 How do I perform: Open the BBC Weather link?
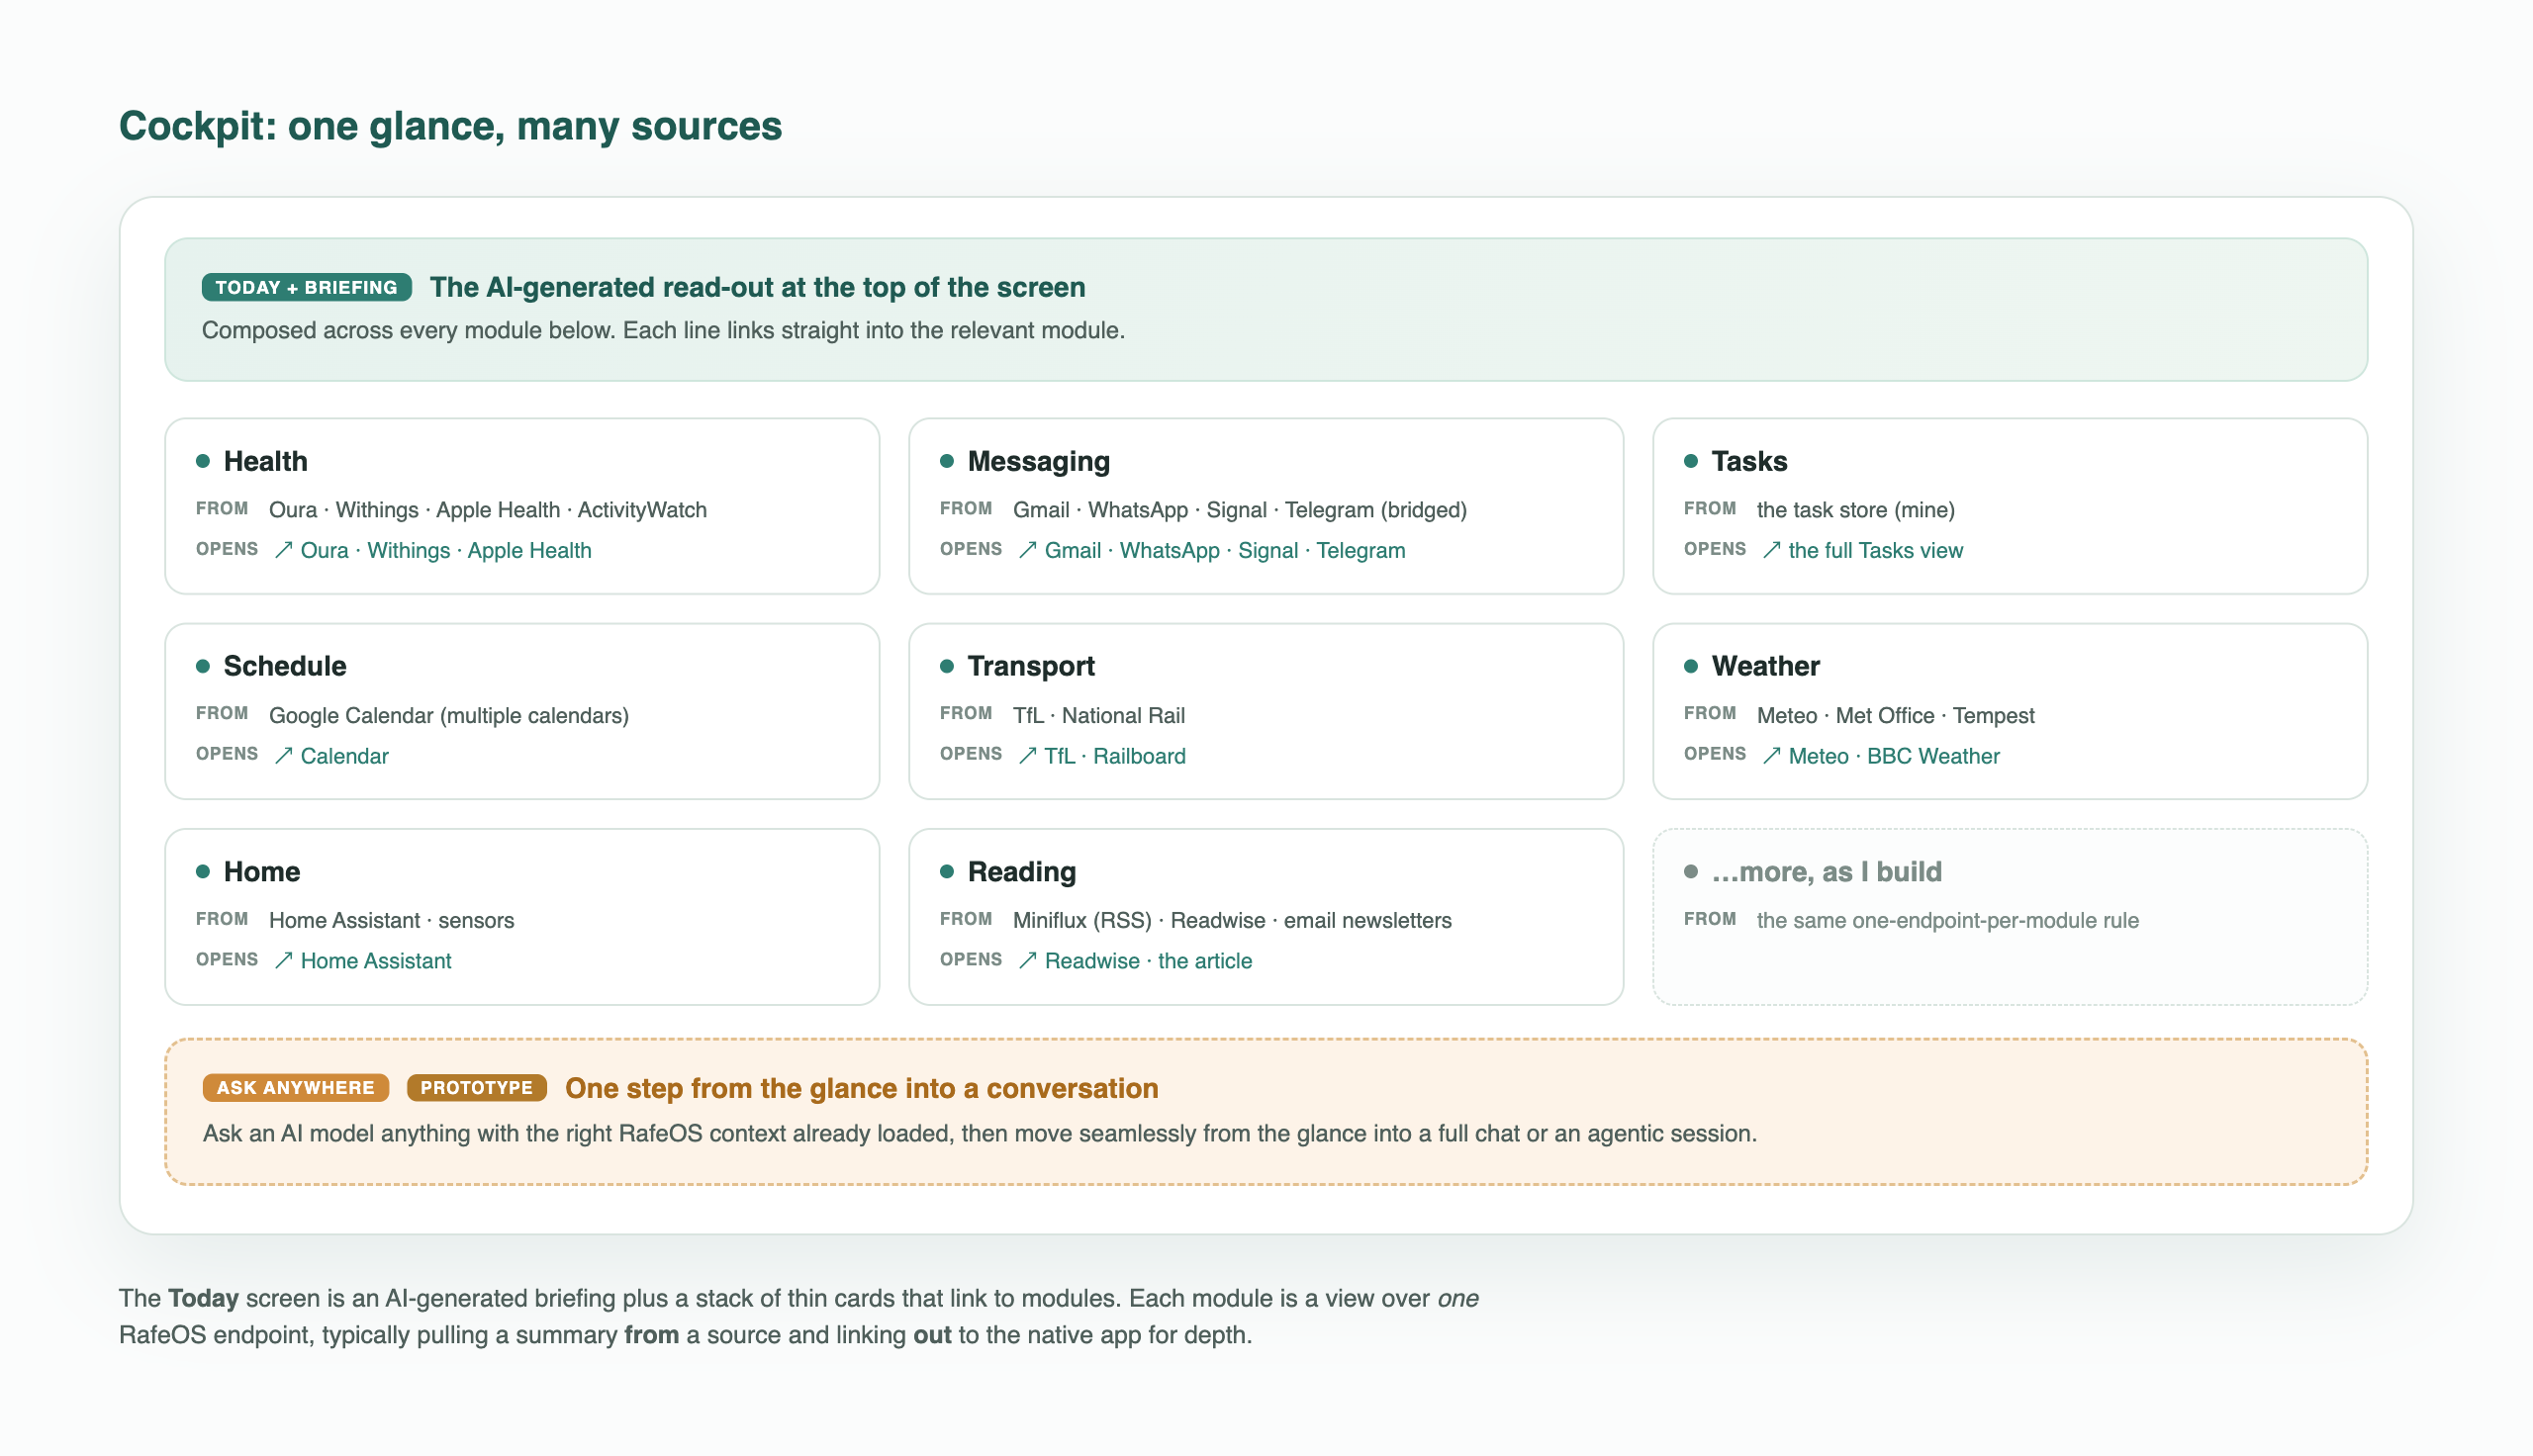click(x=1933, y=756)
